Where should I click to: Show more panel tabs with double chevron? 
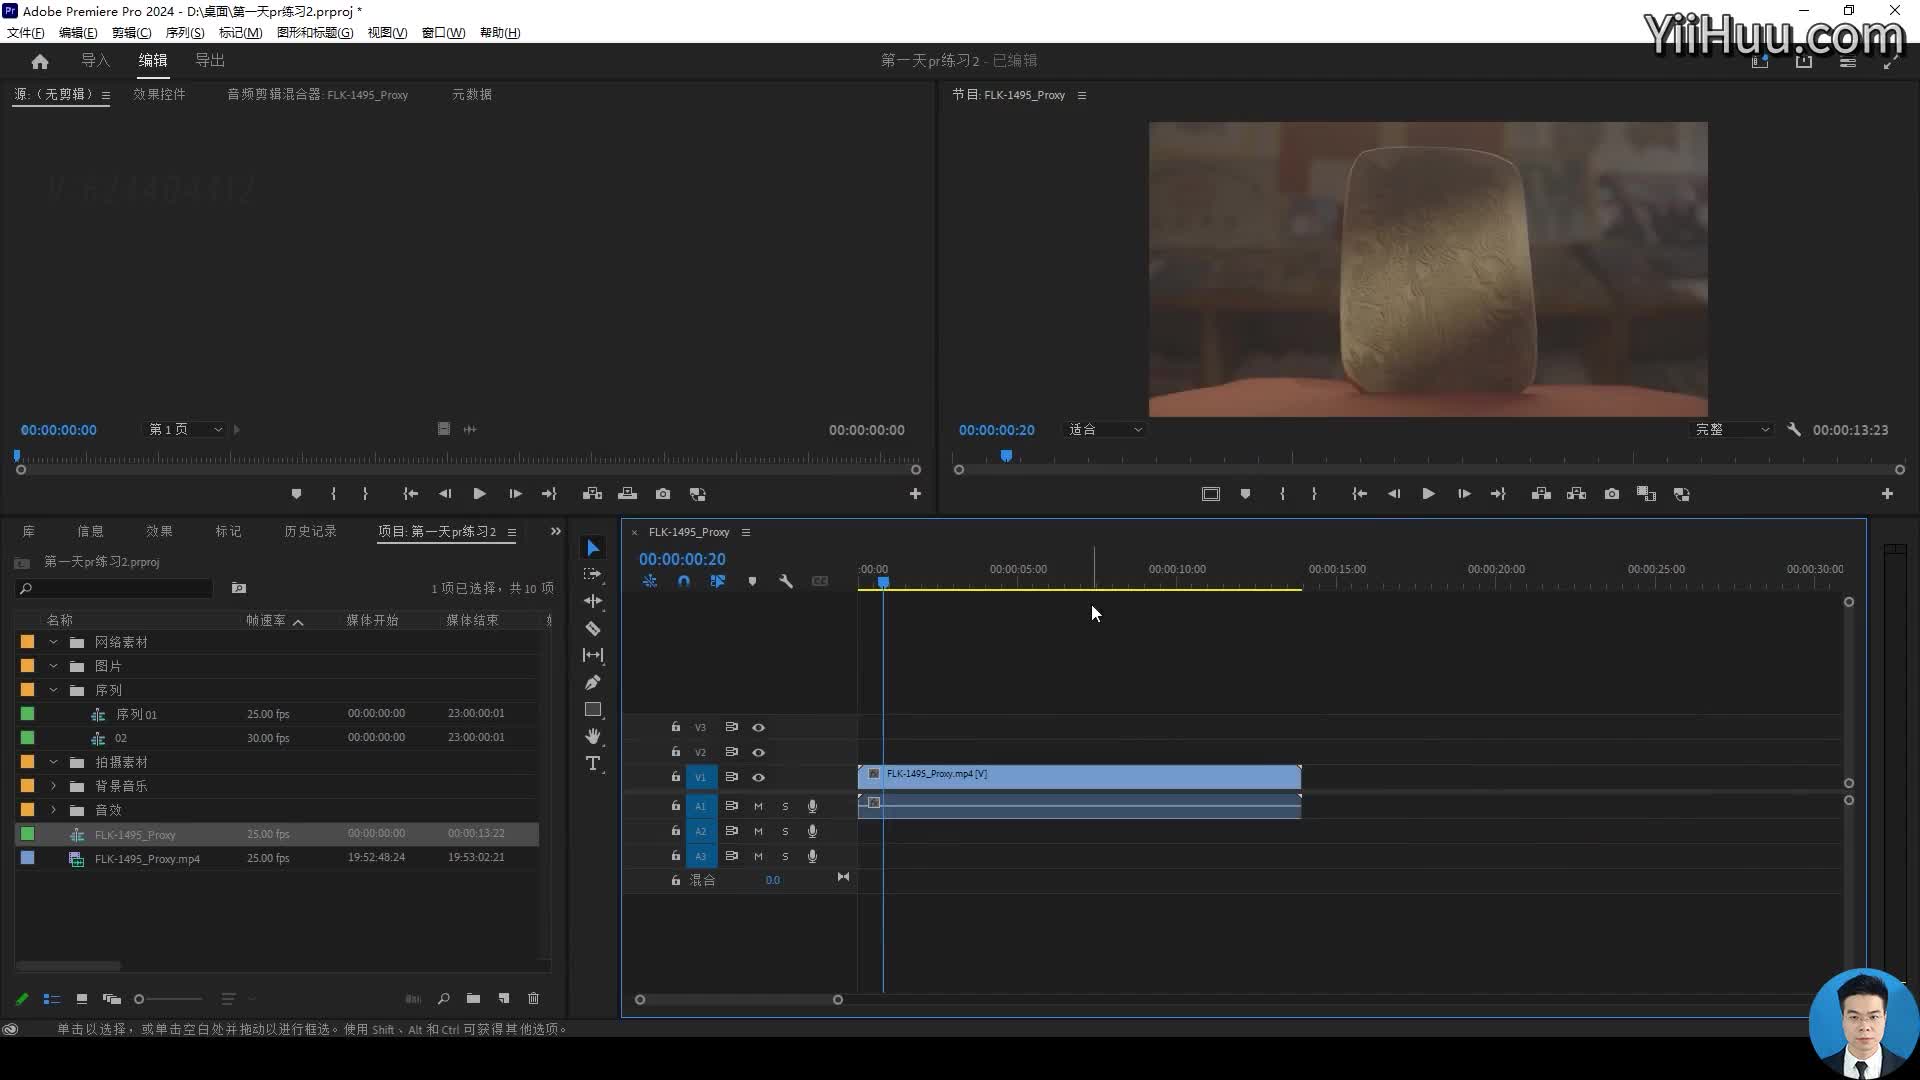(556, 531)
